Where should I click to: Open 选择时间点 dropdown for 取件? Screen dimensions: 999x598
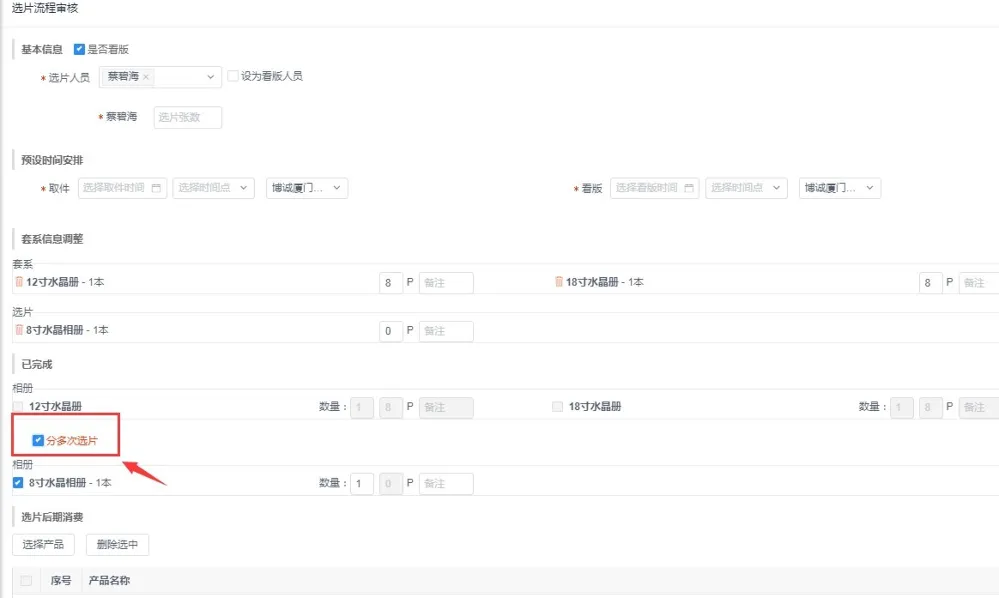(x=214, y=188)
